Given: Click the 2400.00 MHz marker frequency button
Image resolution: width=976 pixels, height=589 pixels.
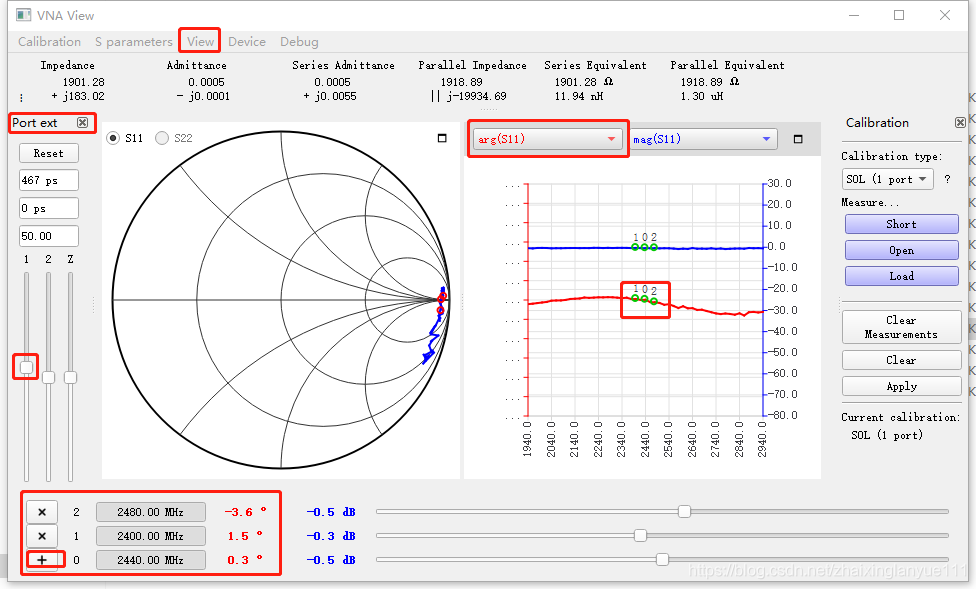Looking at the screenshot, I should point(151,536).
